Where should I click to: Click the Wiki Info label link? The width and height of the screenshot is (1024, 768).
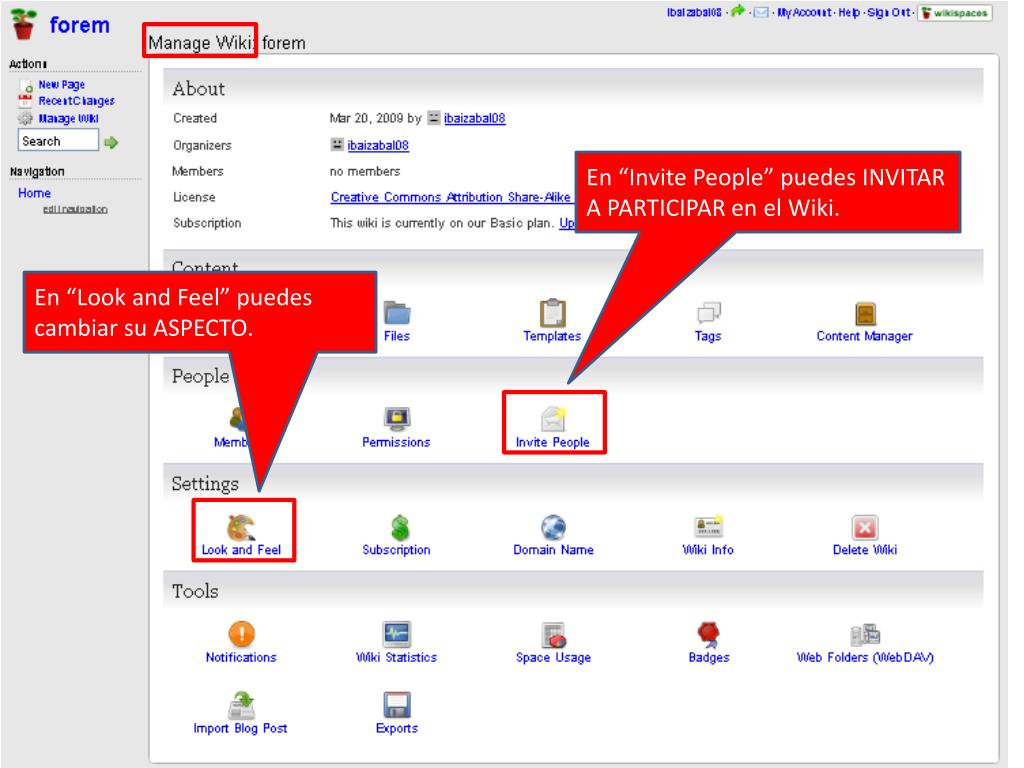pos(708,550)
